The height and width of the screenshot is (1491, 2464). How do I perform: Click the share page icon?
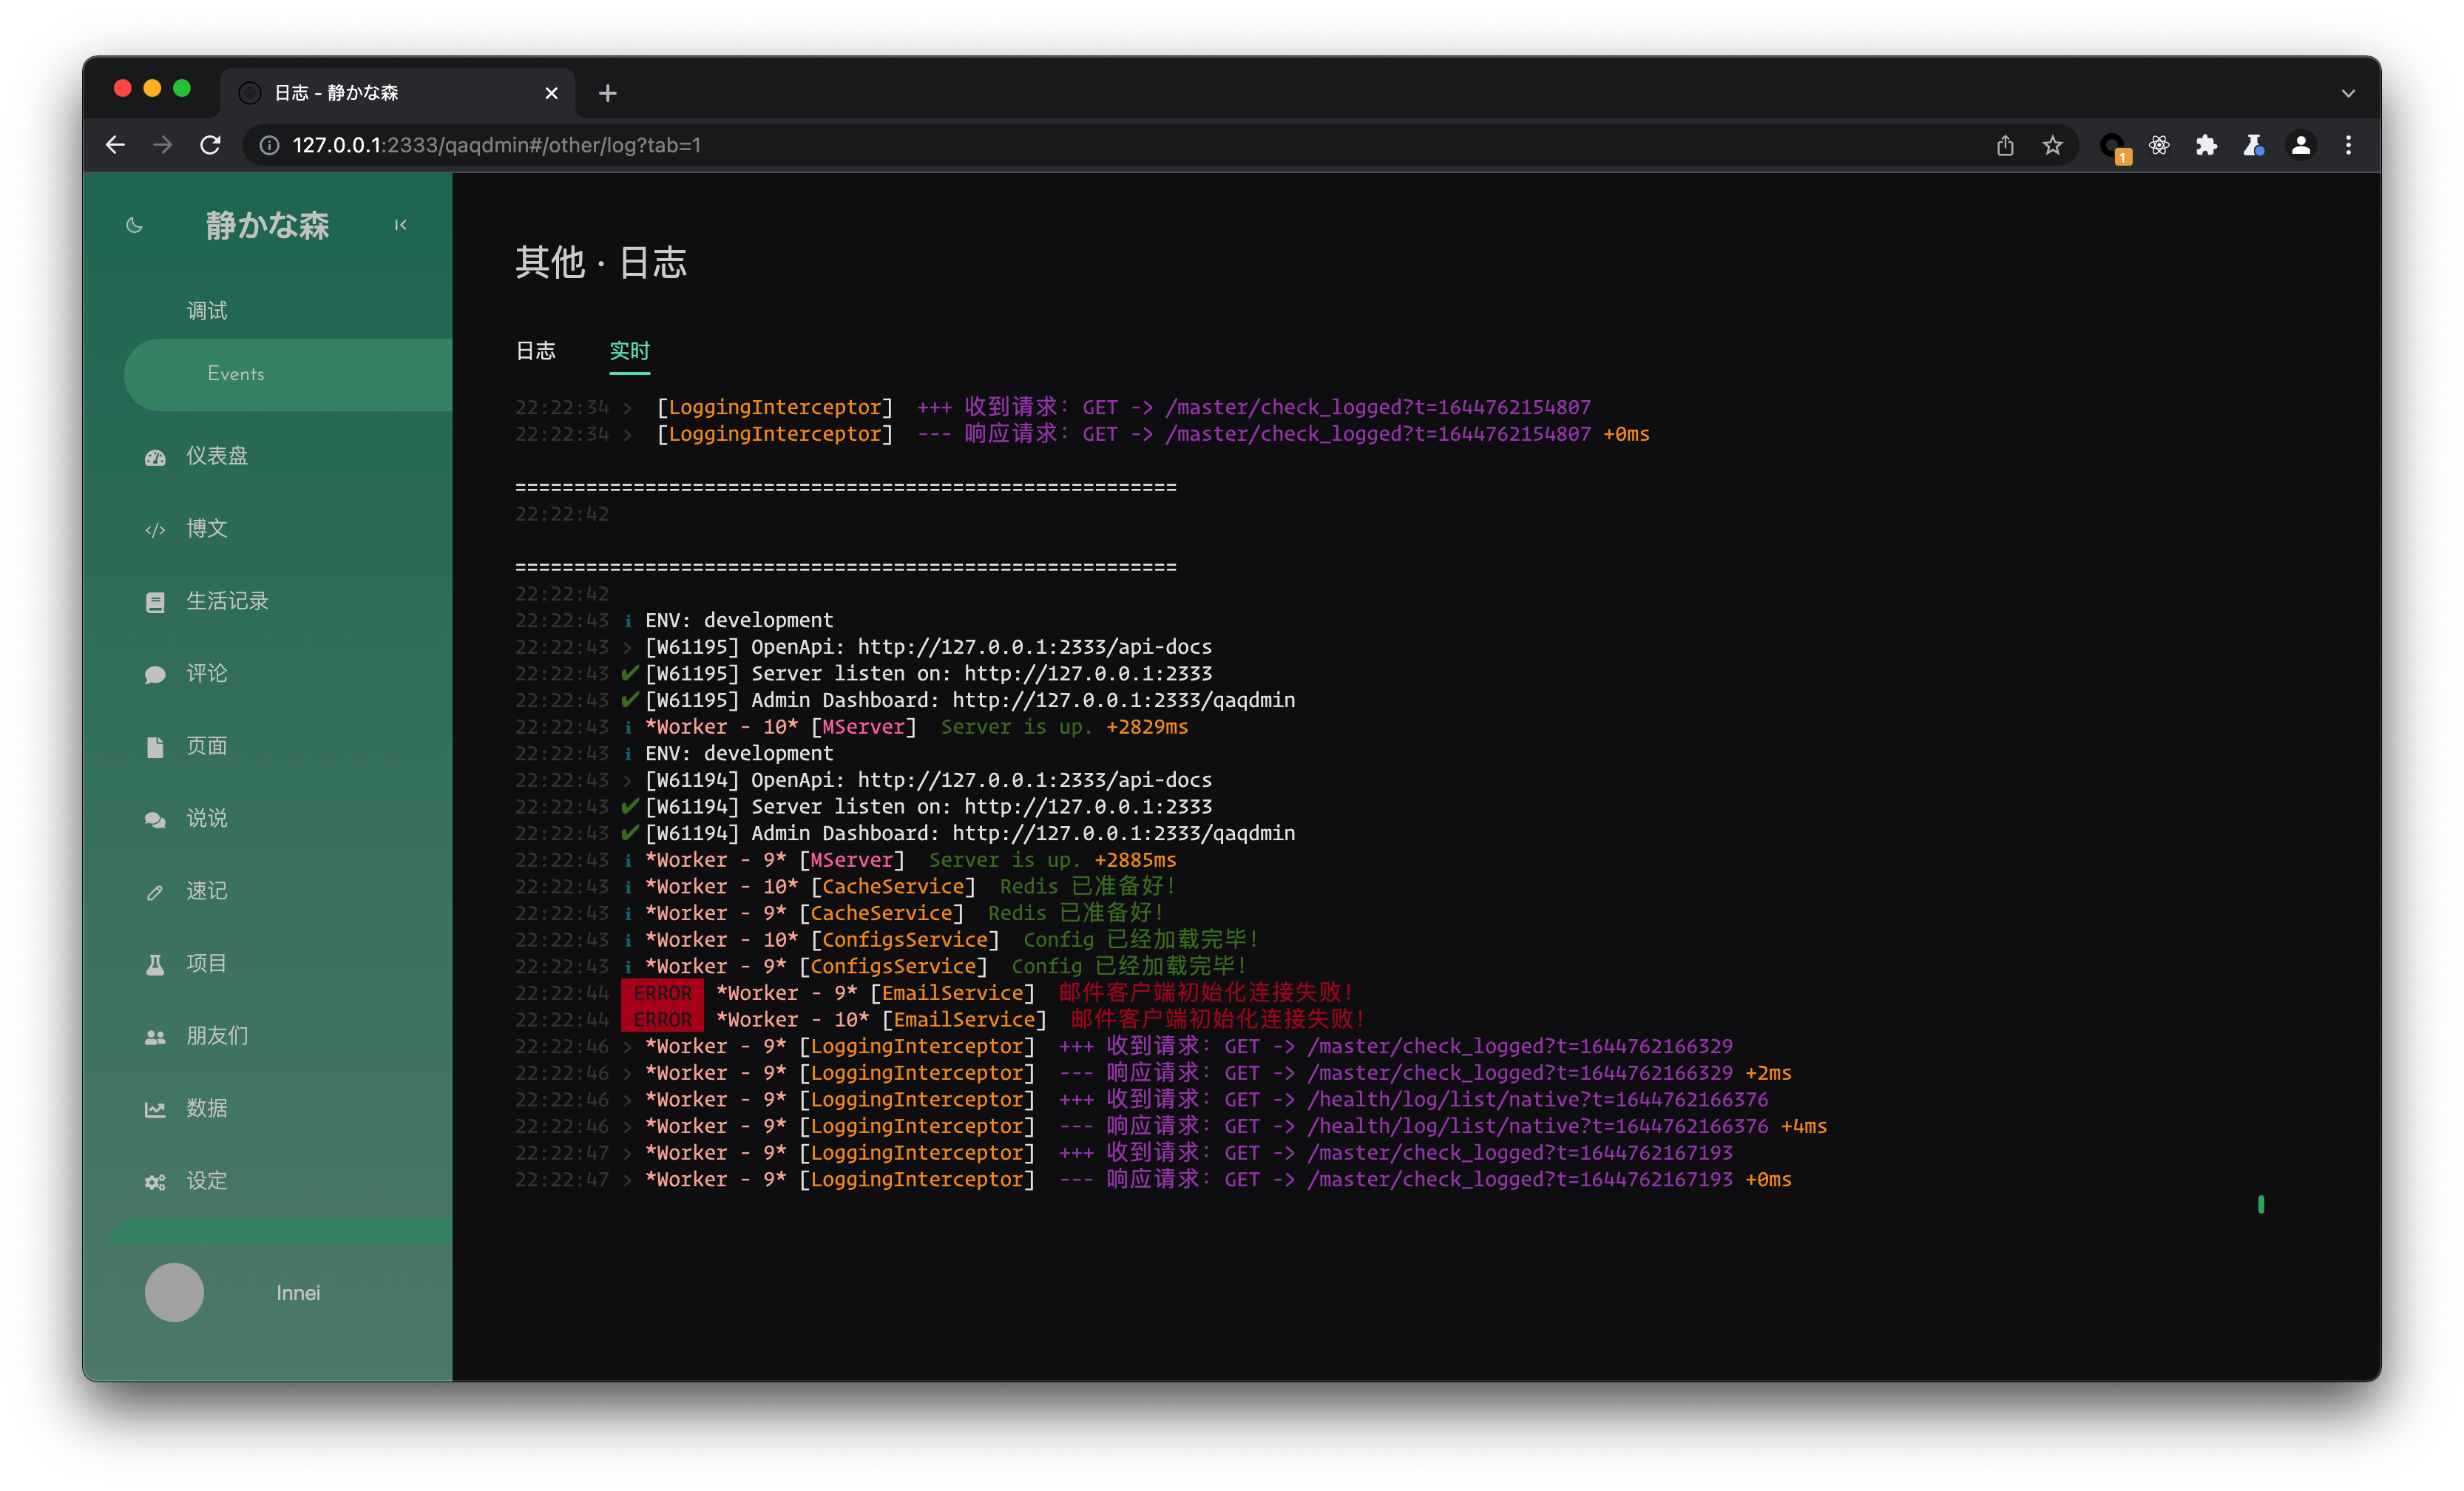coord(2005,146)
